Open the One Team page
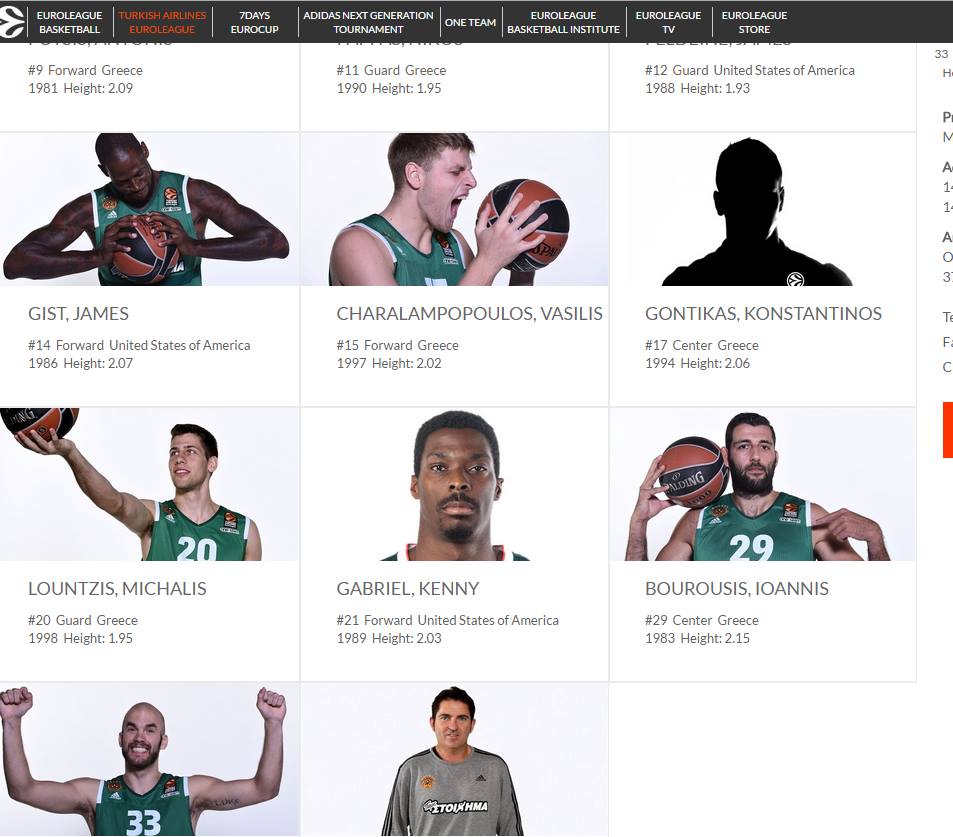This screenshot has height=837, width=953. pyautogui.click(x=470, y=22)
